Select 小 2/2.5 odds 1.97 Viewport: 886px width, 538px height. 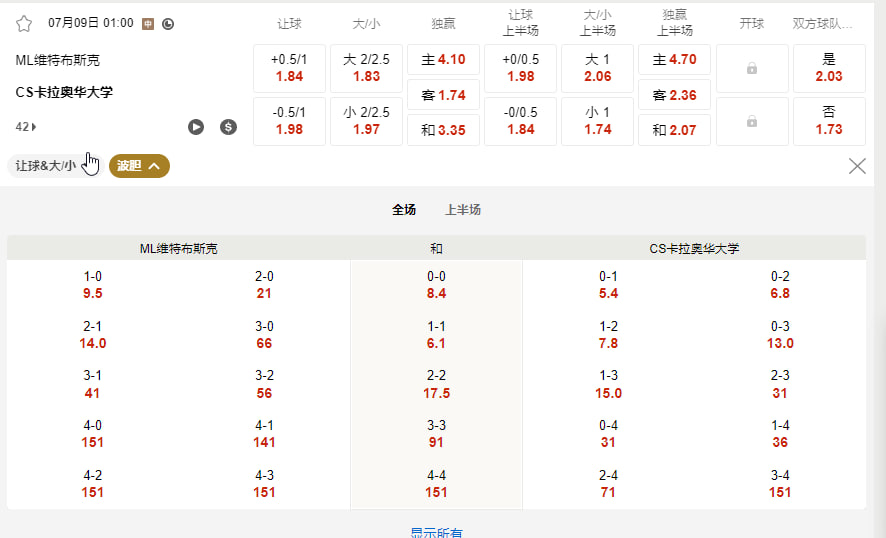point(366,122)
